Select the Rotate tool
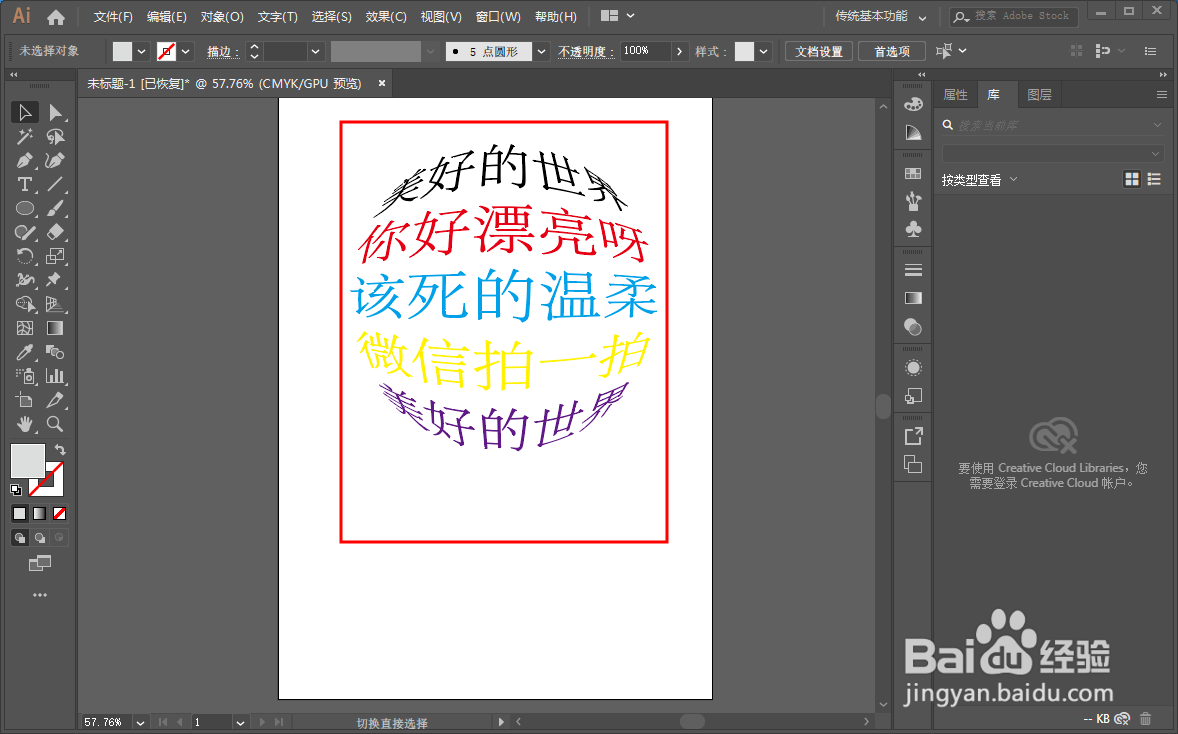Viewport: 1178px width, 734px height. 25,256
